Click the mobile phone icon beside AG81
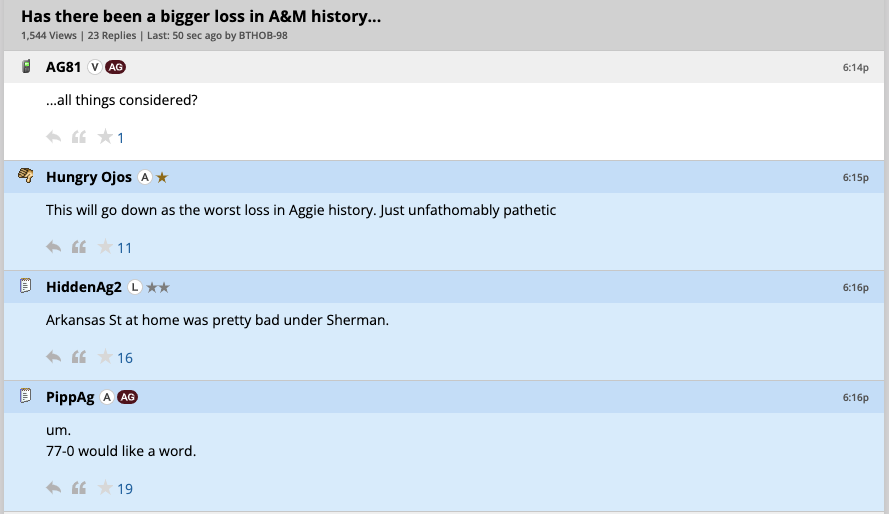The image size is (889, 514). (x=27, y=67)
